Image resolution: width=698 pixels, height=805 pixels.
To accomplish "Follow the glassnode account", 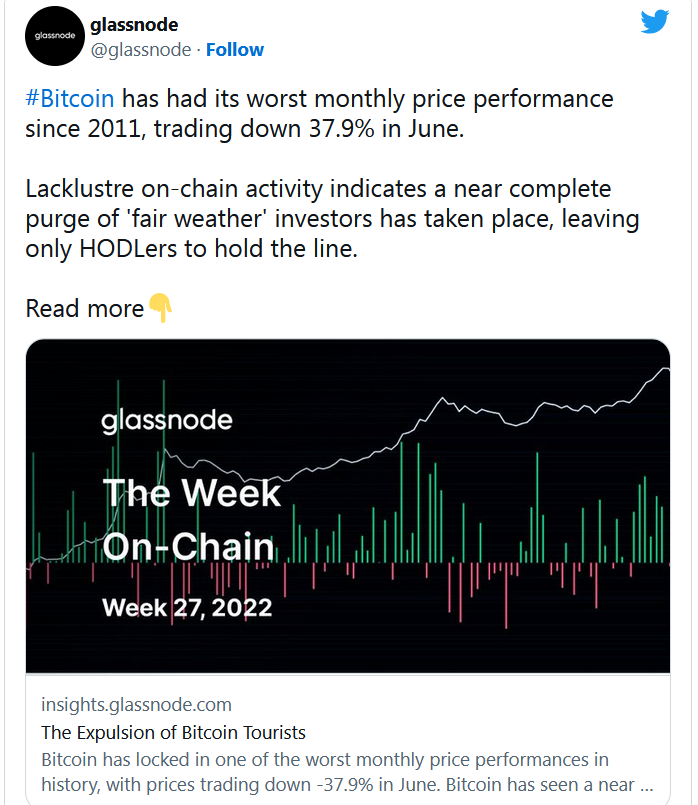I will pos(235,50).
